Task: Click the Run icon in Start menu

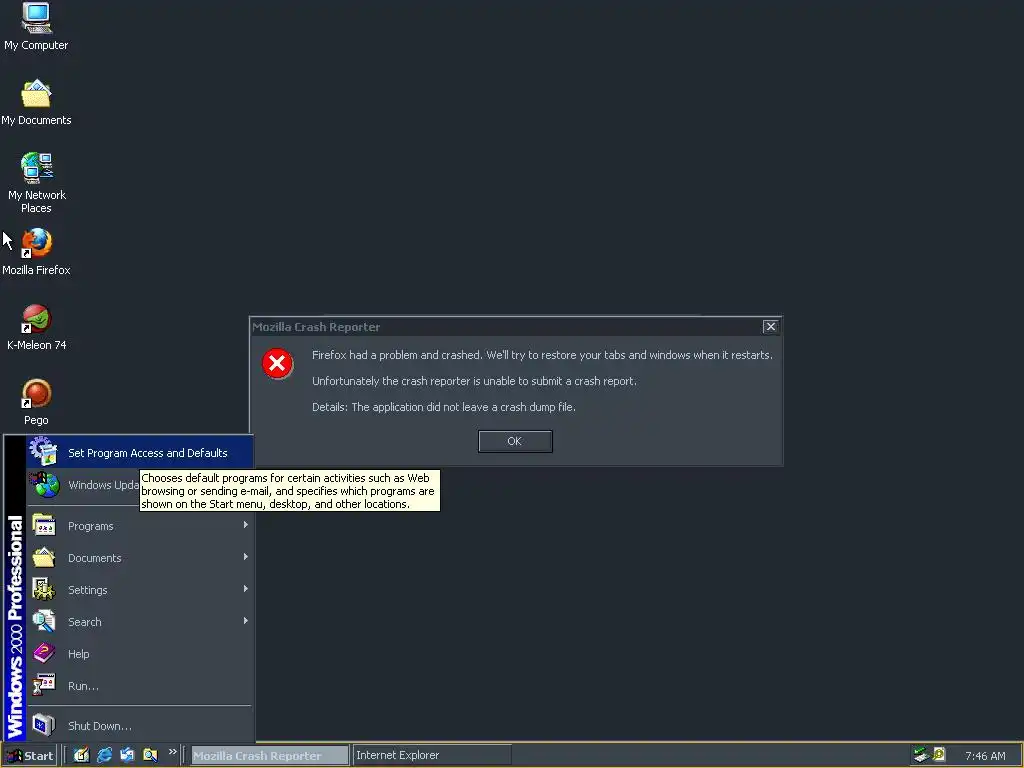Action: 44,685
